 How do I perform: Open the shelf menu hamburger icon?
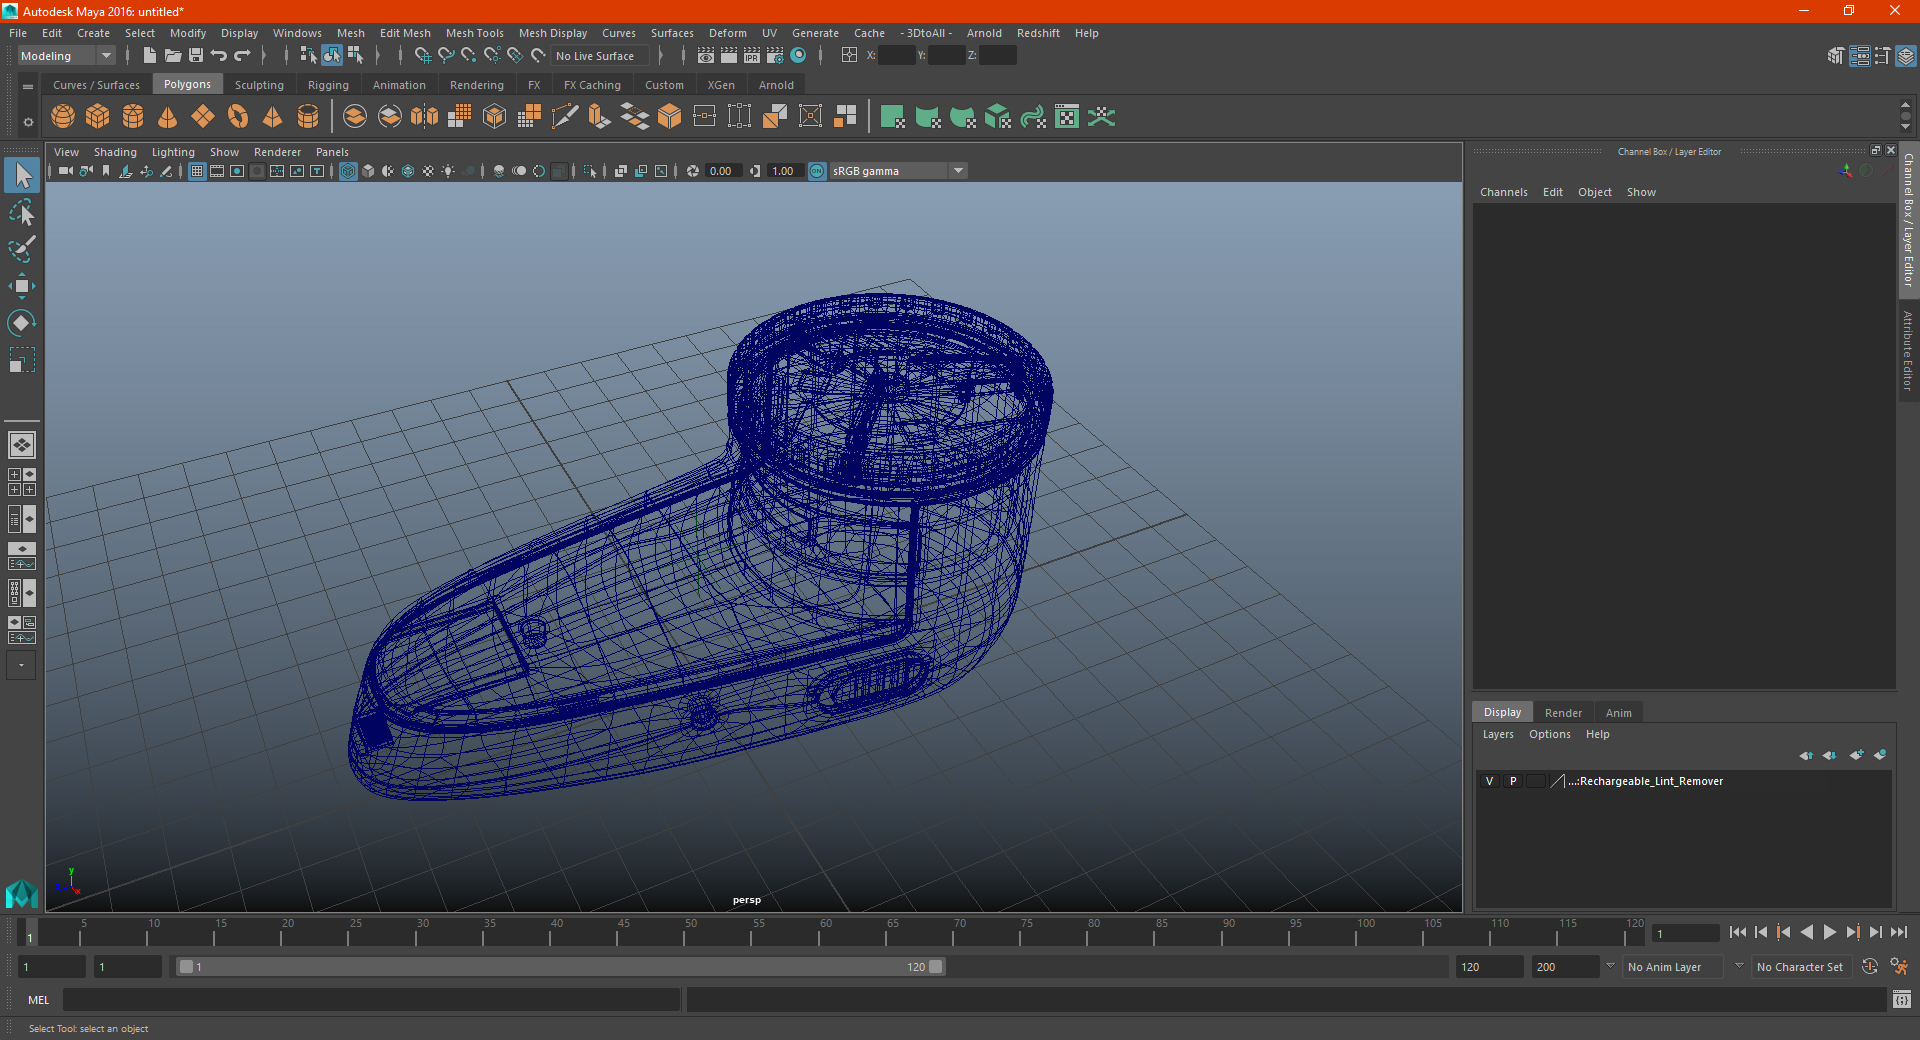(28, 87)
